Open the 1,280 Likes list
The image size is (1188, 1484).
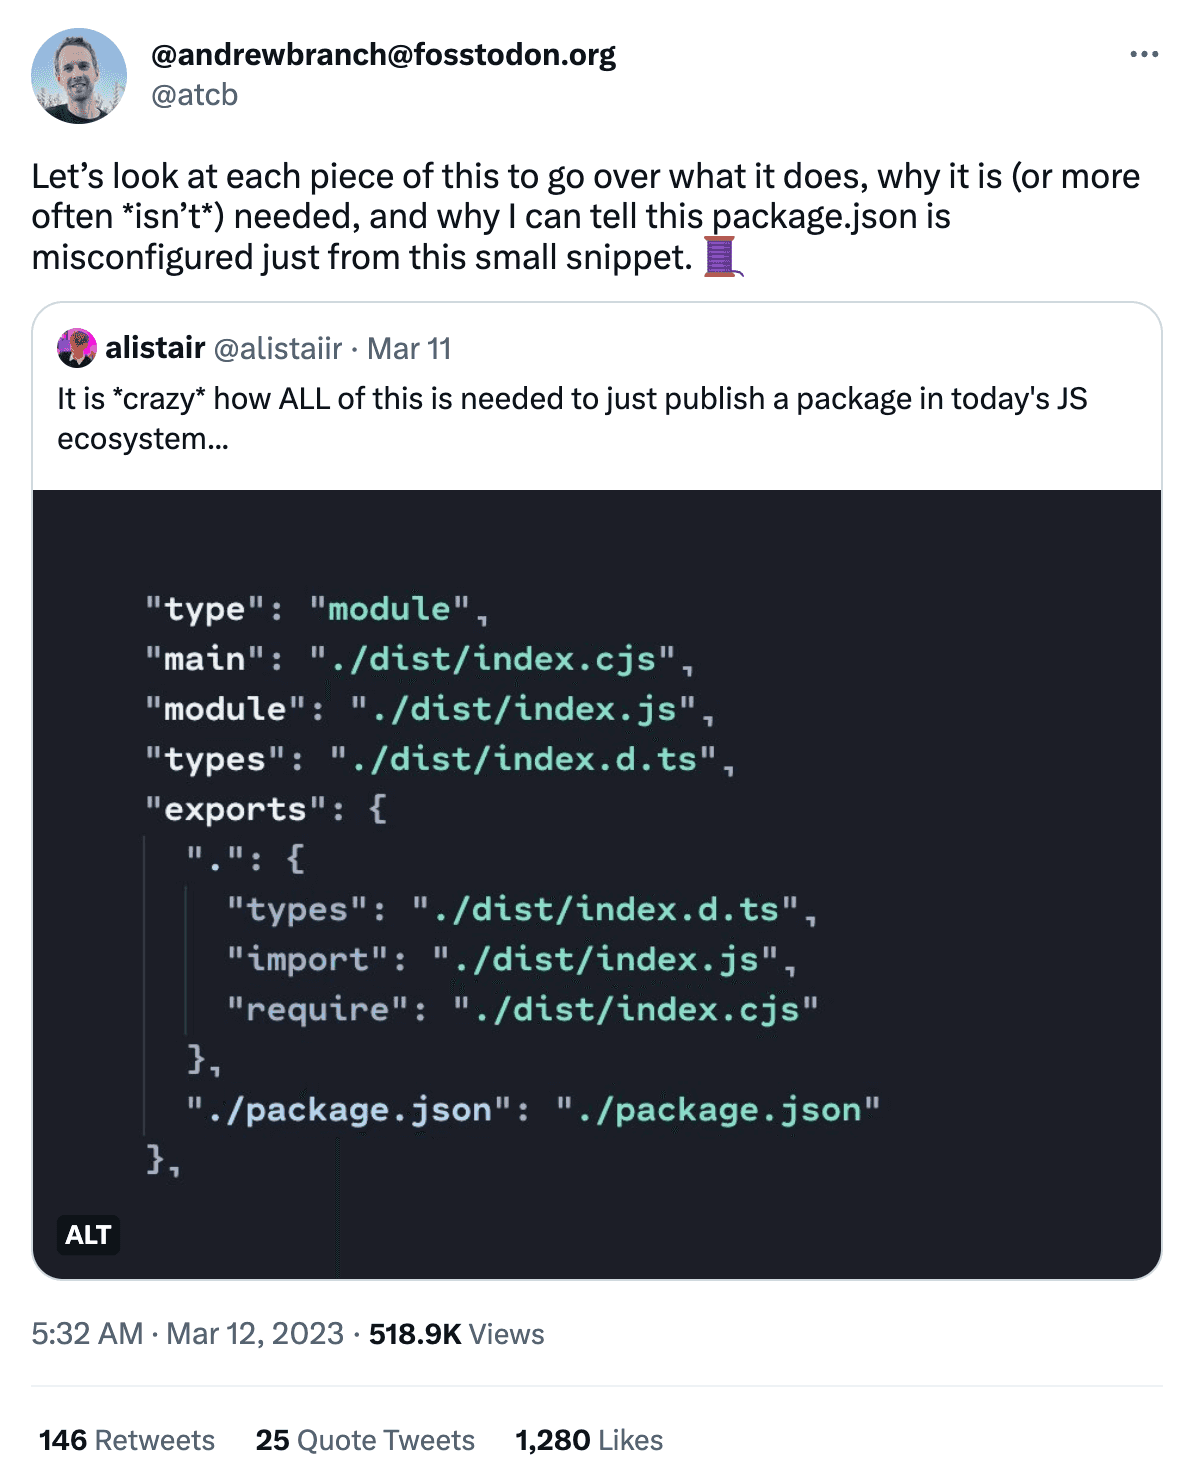(589, 1440)
